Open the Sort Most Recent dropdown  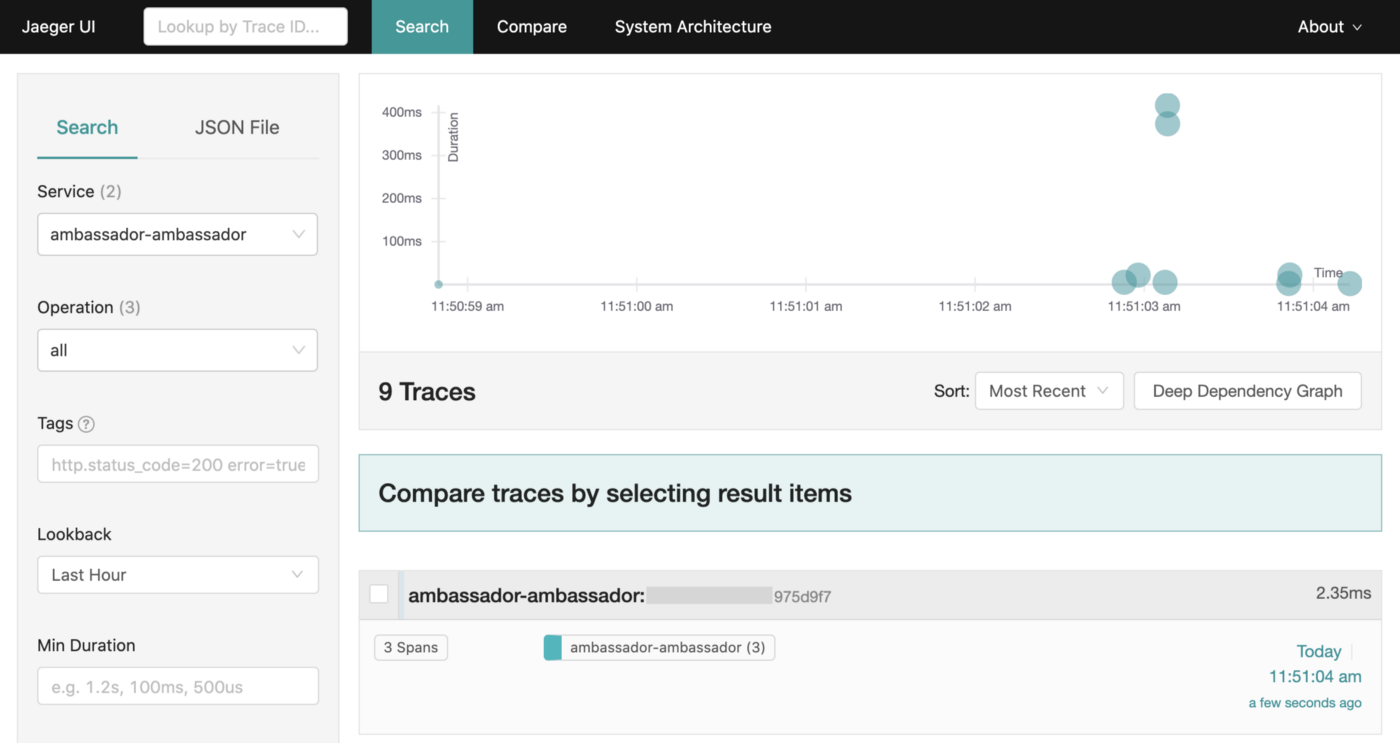(x=1048, y=391)
